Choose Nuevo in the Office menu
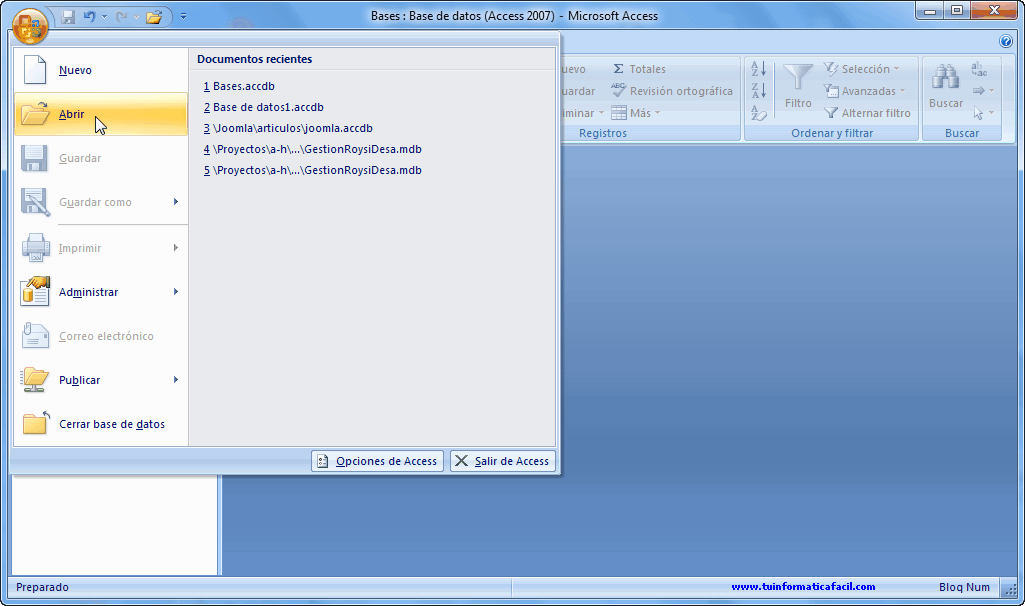The image size is (1025, 606). click(x=101, y=70)
